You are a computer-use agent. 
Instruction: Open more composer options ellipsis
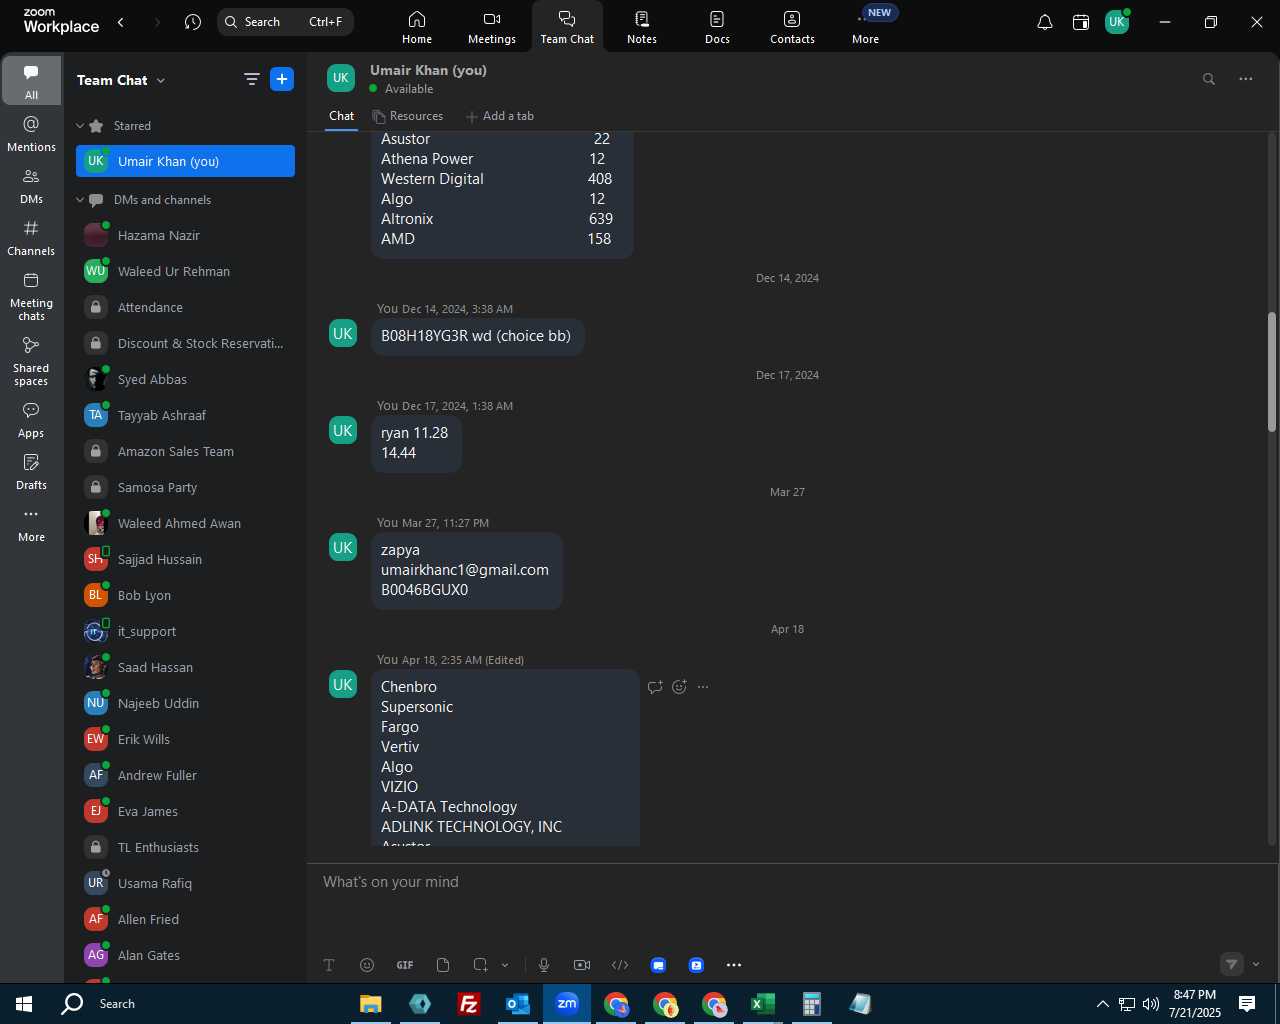pyautogui.click(x=734, y=965)
